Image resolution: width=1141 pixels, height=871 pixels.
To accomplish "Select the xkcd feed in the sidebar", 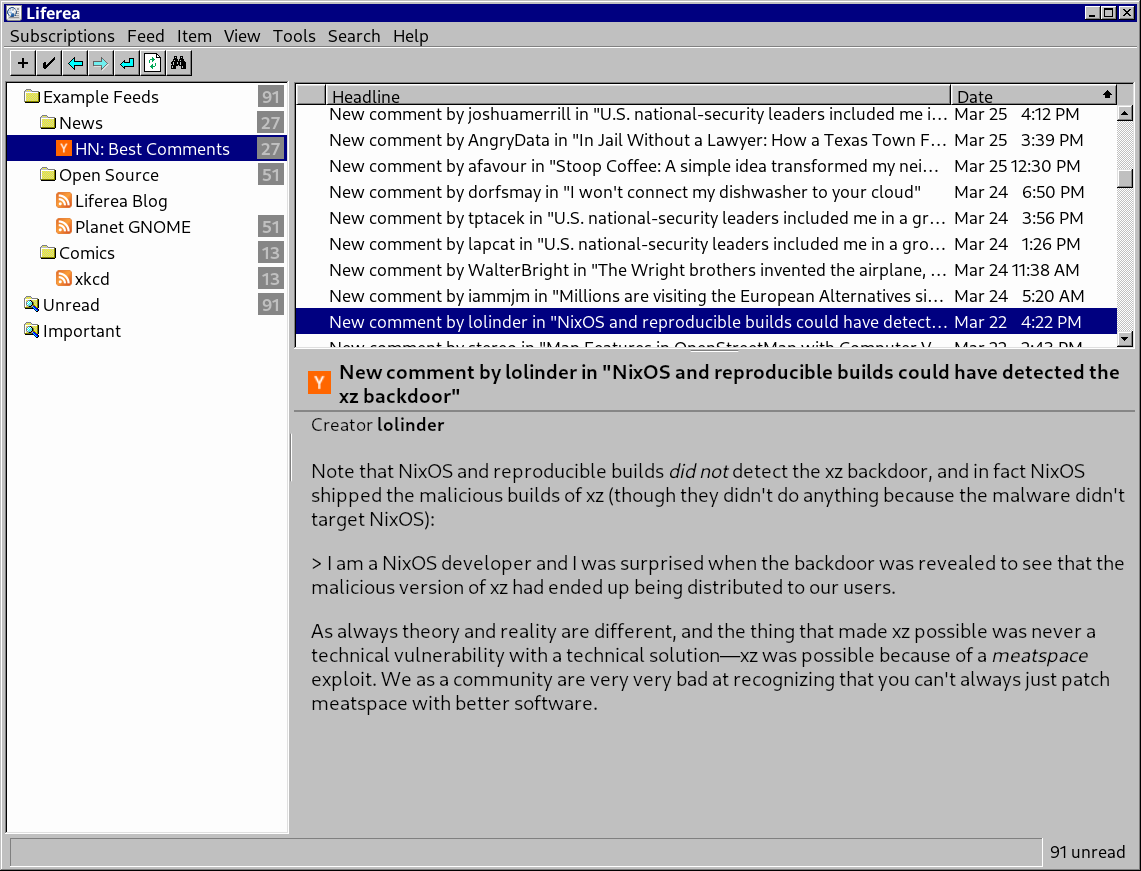I will pos(92,279).
